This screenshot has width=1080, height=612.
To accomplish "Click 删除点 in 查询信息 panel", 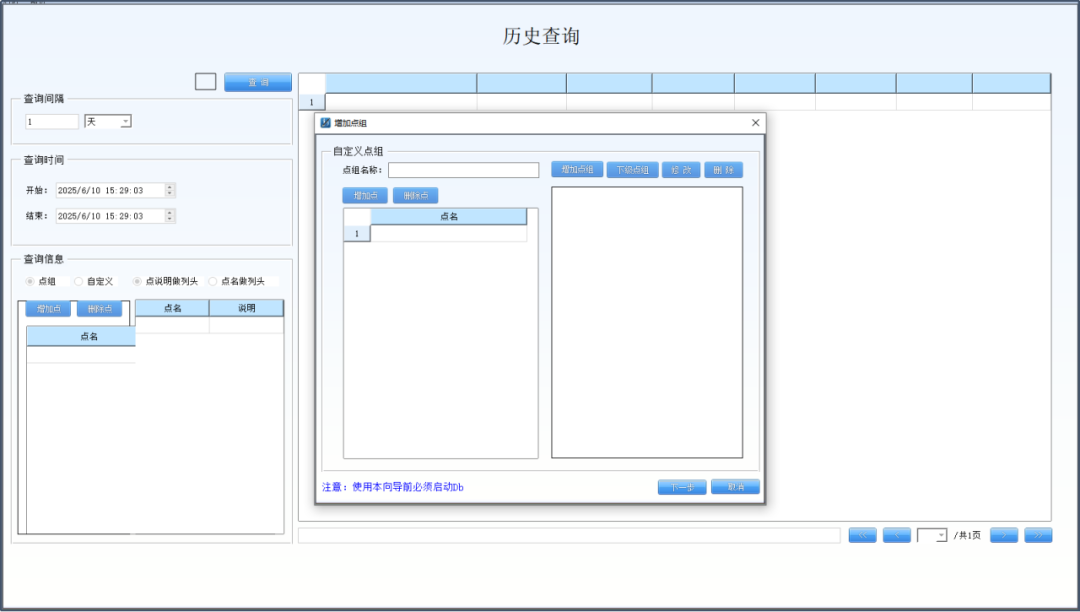I will click(100, 308).
